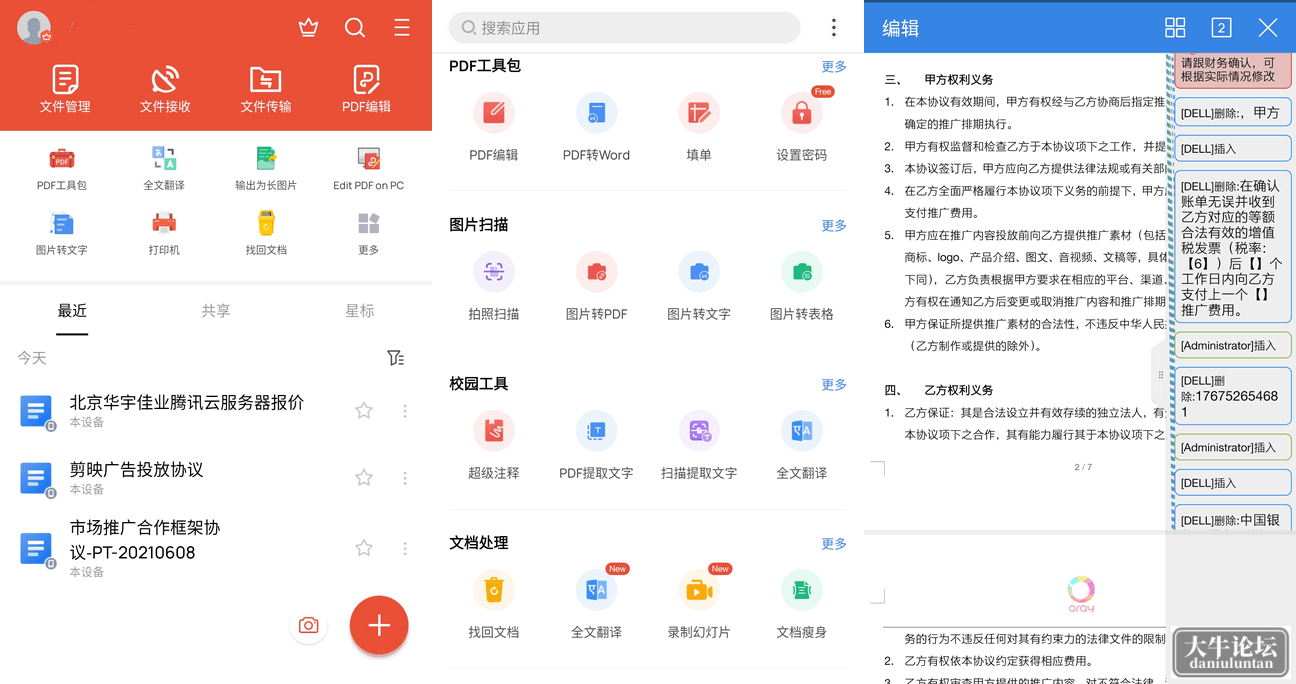The width and height of the screenshot is (1296, 684).
Task: Open PDF编辑 in PDF工具包 section
Action: (494, 127)
